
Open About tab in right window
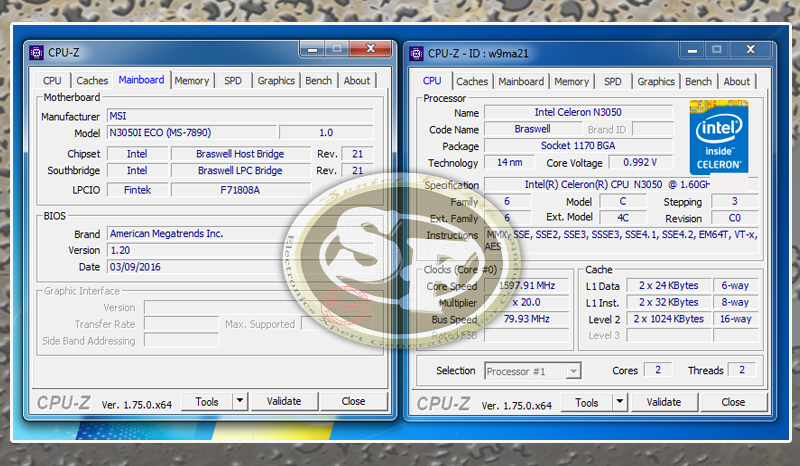pos(737,82)
